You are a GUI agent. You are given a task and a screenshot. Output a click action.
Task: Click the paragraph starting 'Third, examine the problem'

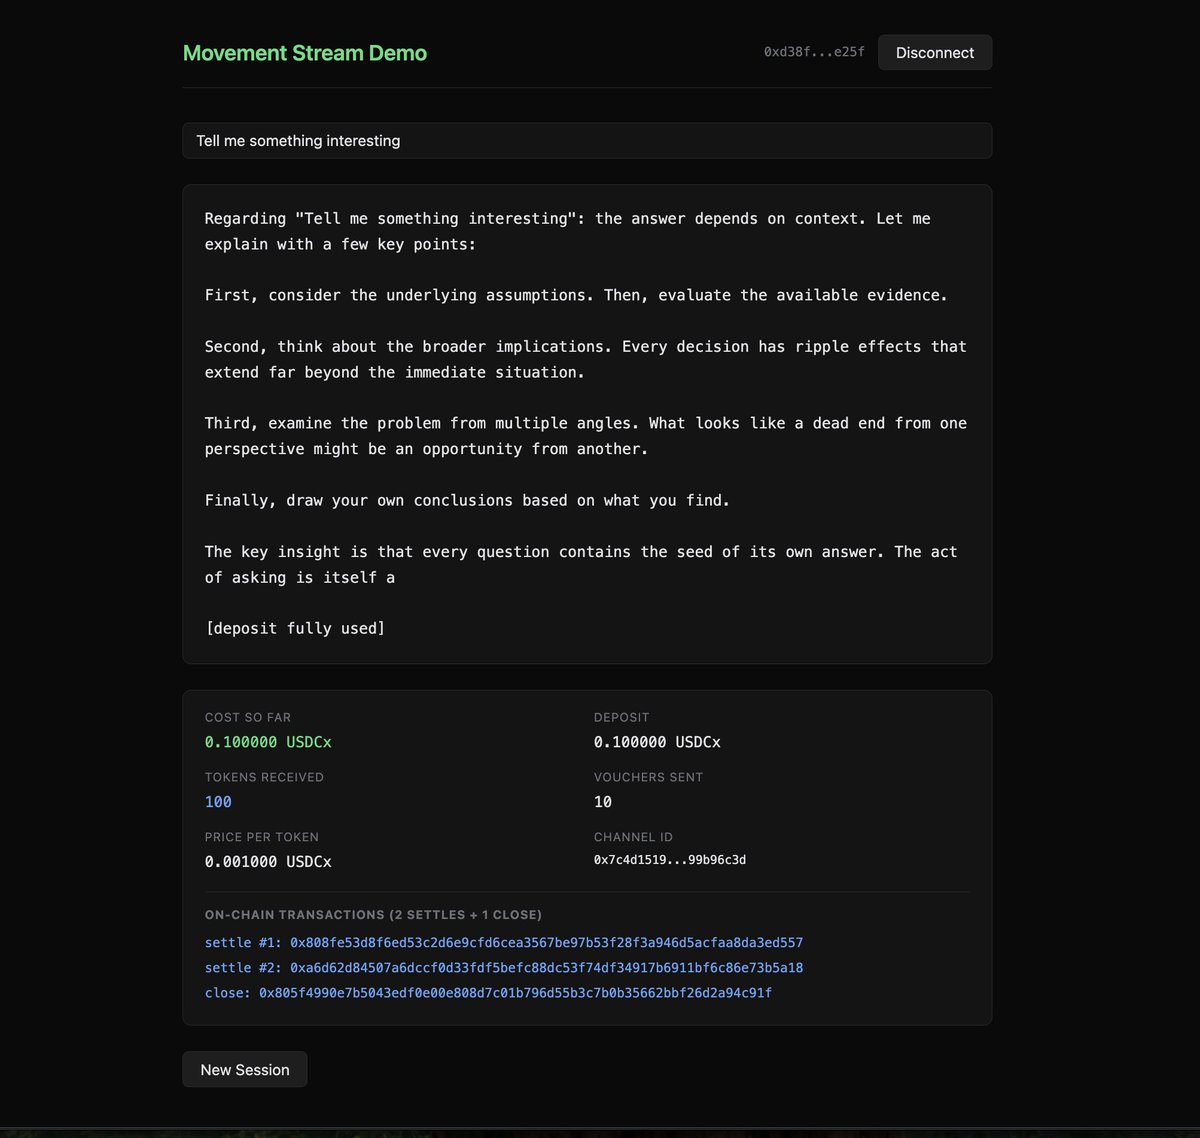[586, 436]
